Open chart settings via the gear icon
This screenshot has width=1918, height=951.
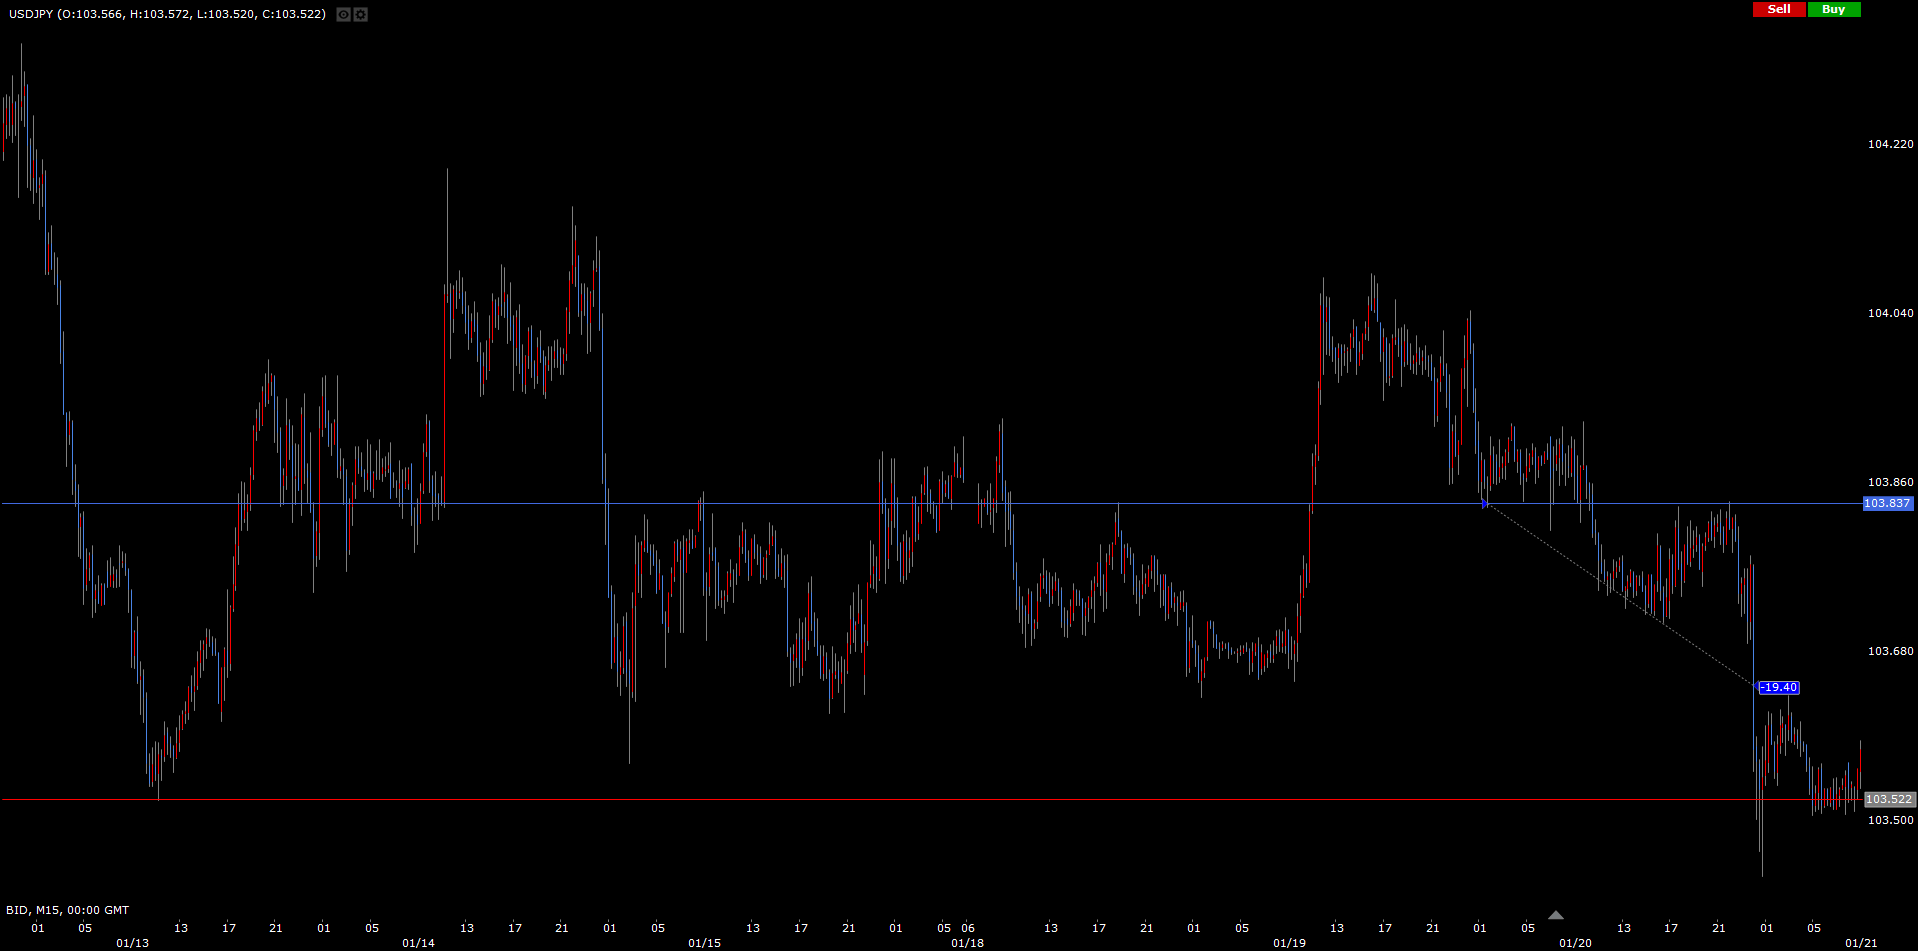pyautogui.click(x=361, y=15)
